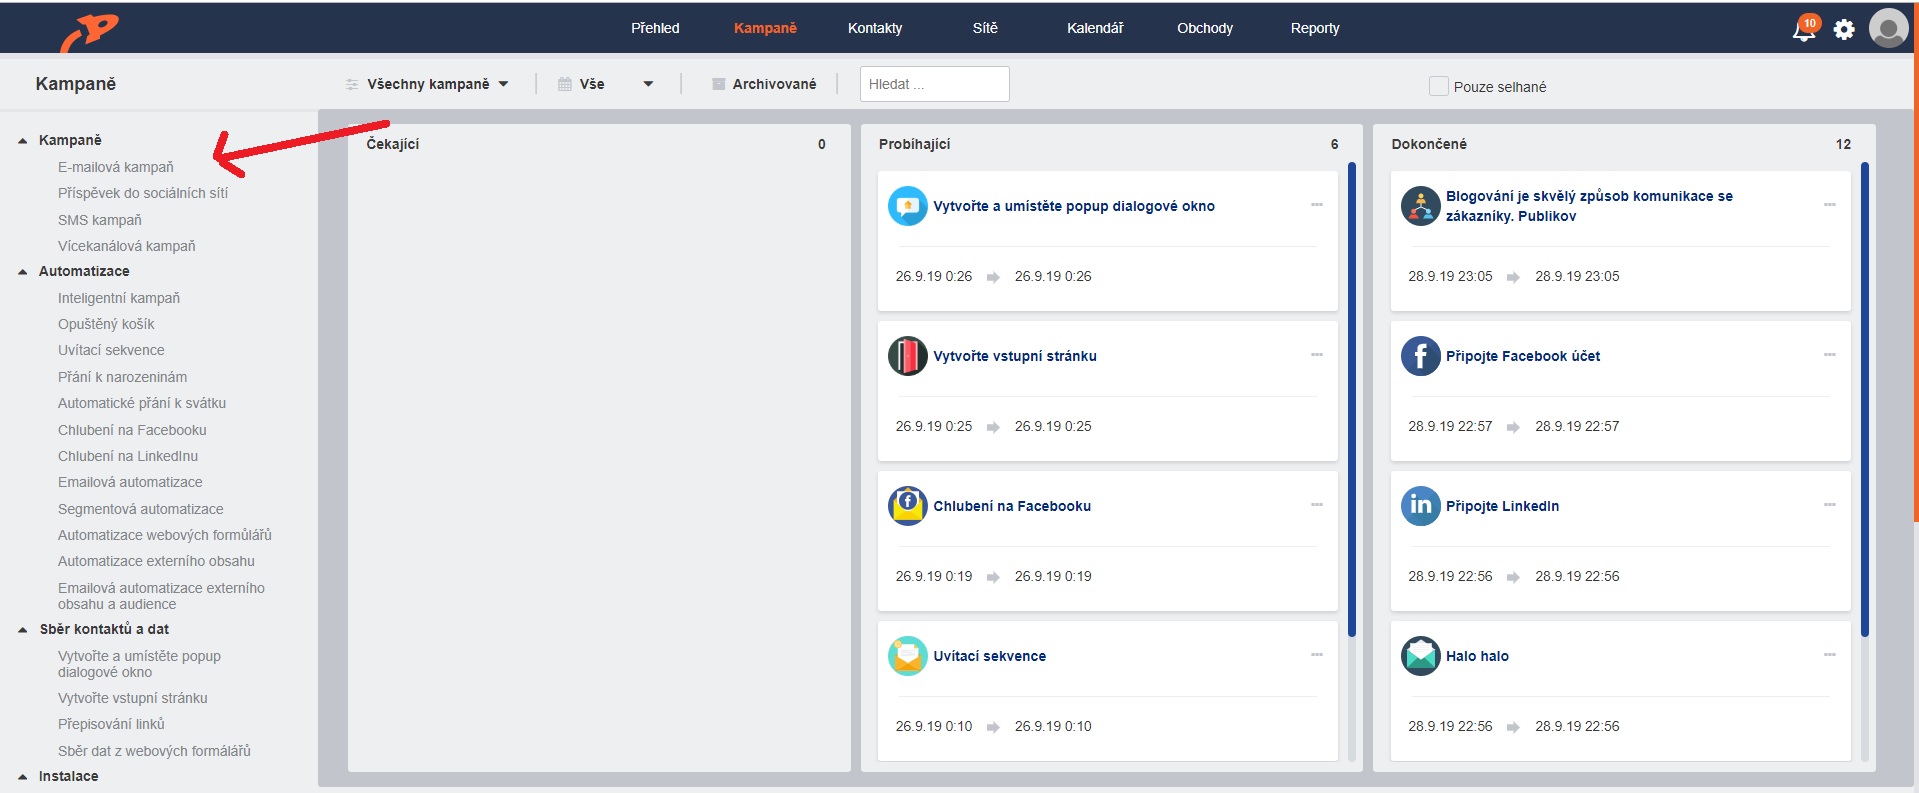
Task: Select Automatizace webových formulářů
Action: pyautogui.click(x=165, y=535)
